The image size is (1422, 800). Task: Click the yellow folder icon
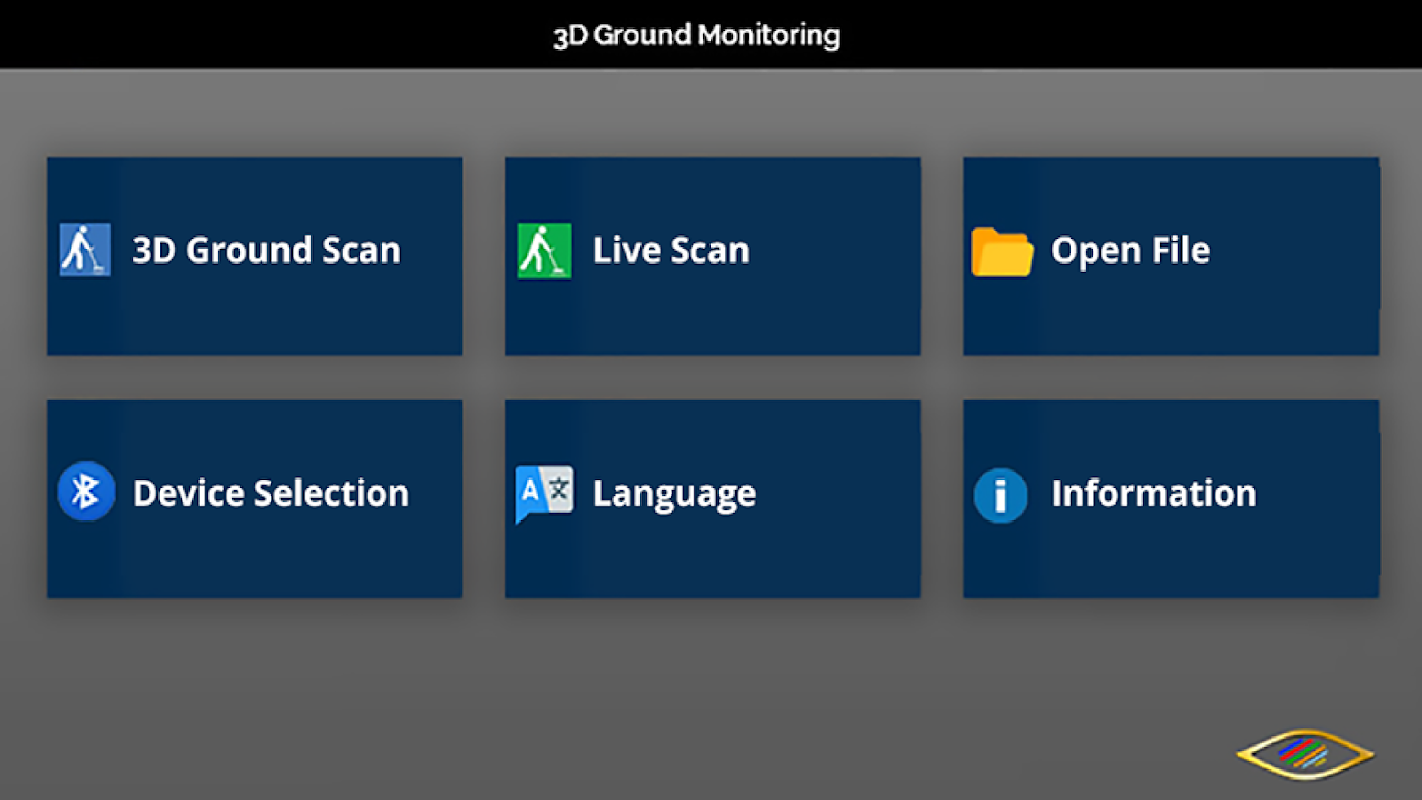(x=1002, y=252)
